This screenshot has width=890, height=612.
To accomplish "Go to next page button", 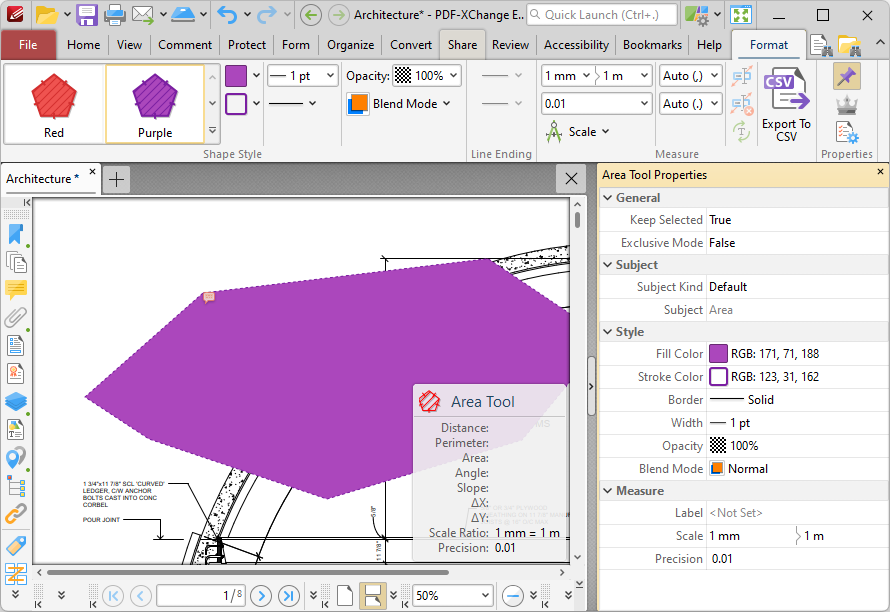I will (261, 596).
